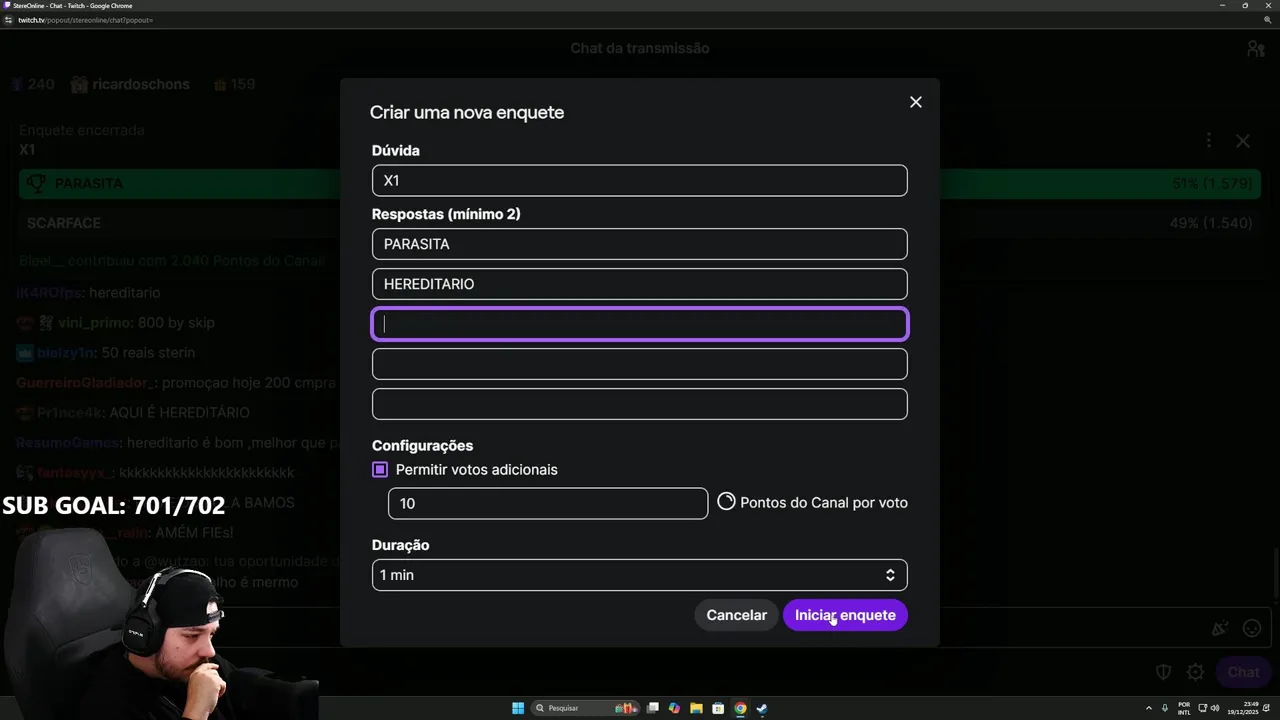Click username ResumoGames in chat

pos(68,443)
